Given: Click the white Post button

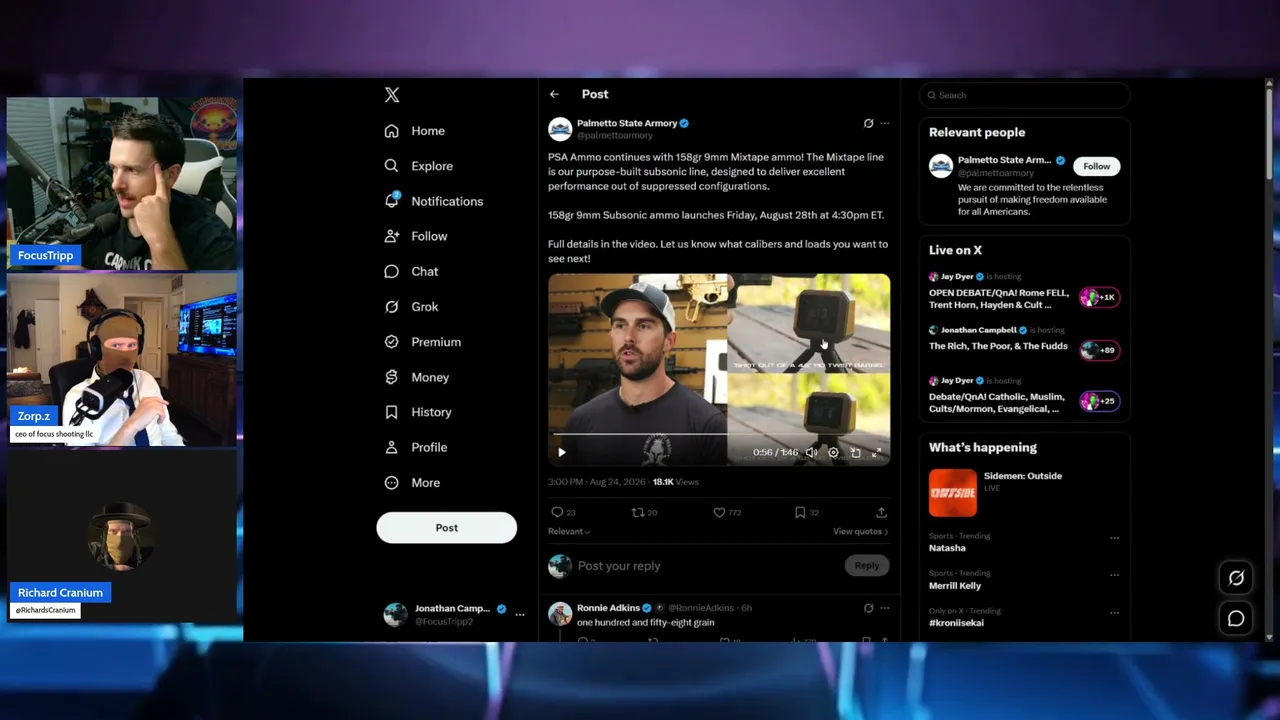Looking at the screenshot, I should 447,528.
